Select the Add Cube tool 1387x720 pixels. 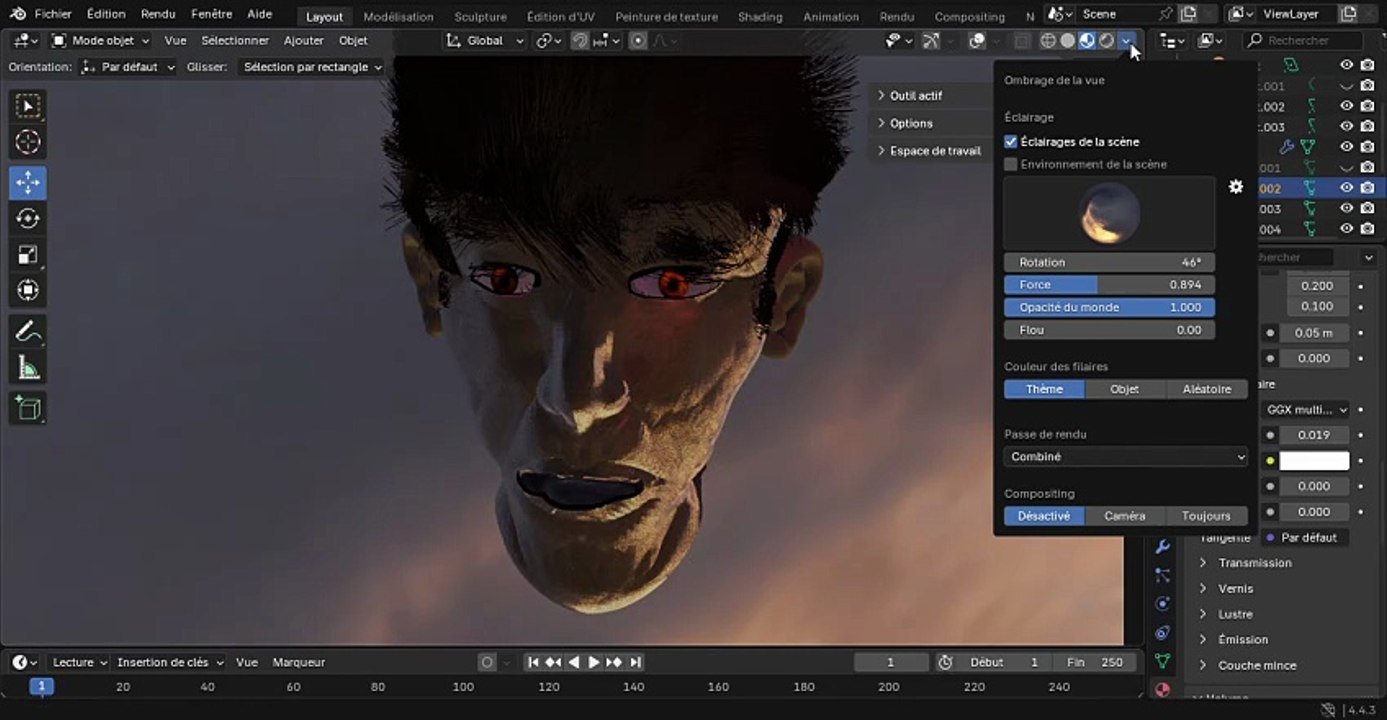click(x=28, y=408)
